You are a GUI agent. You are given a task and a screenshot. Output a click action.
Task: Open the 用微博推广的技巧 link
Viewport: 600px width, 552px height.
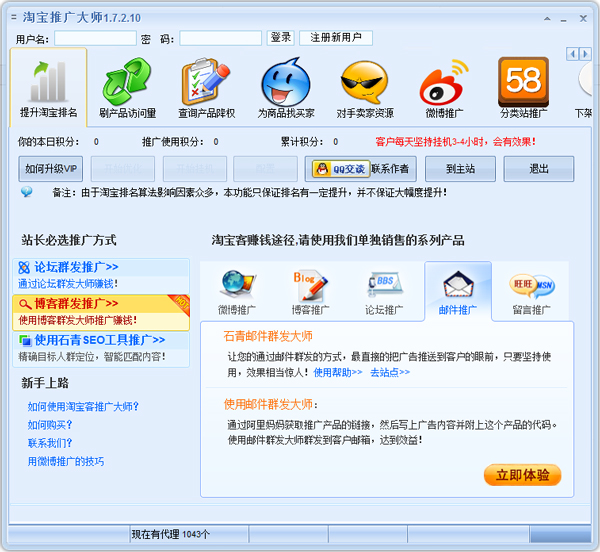(66, 461)
